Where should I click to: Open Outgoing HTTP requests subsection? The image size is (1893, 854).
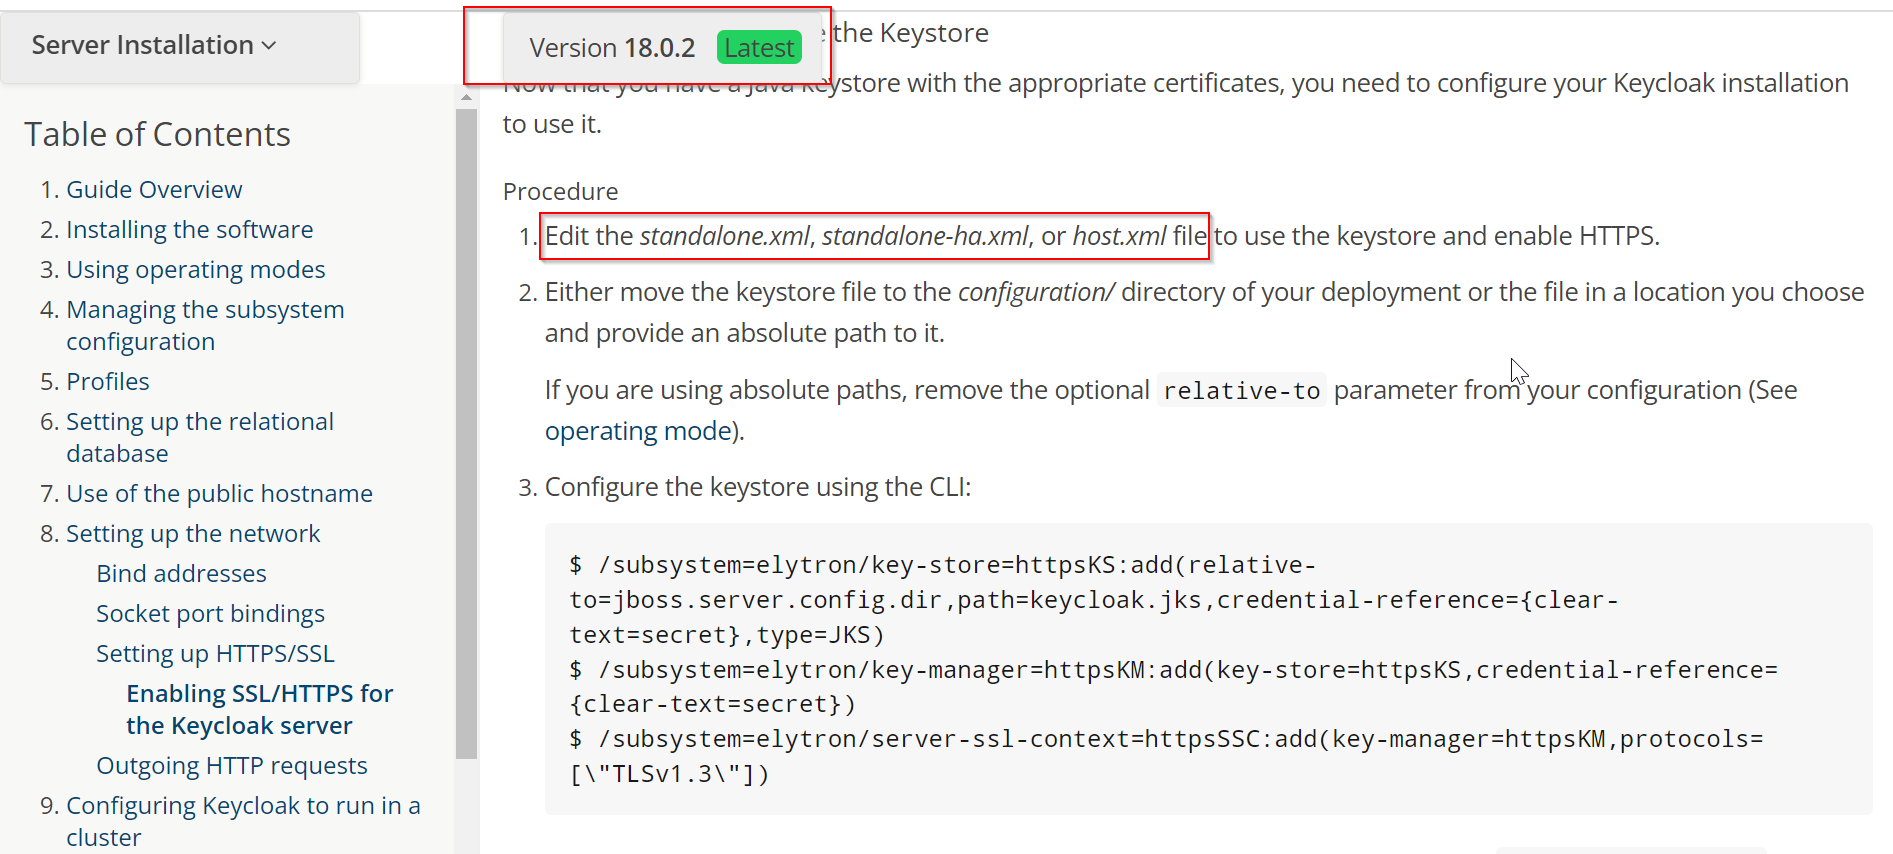pos(231,765)
